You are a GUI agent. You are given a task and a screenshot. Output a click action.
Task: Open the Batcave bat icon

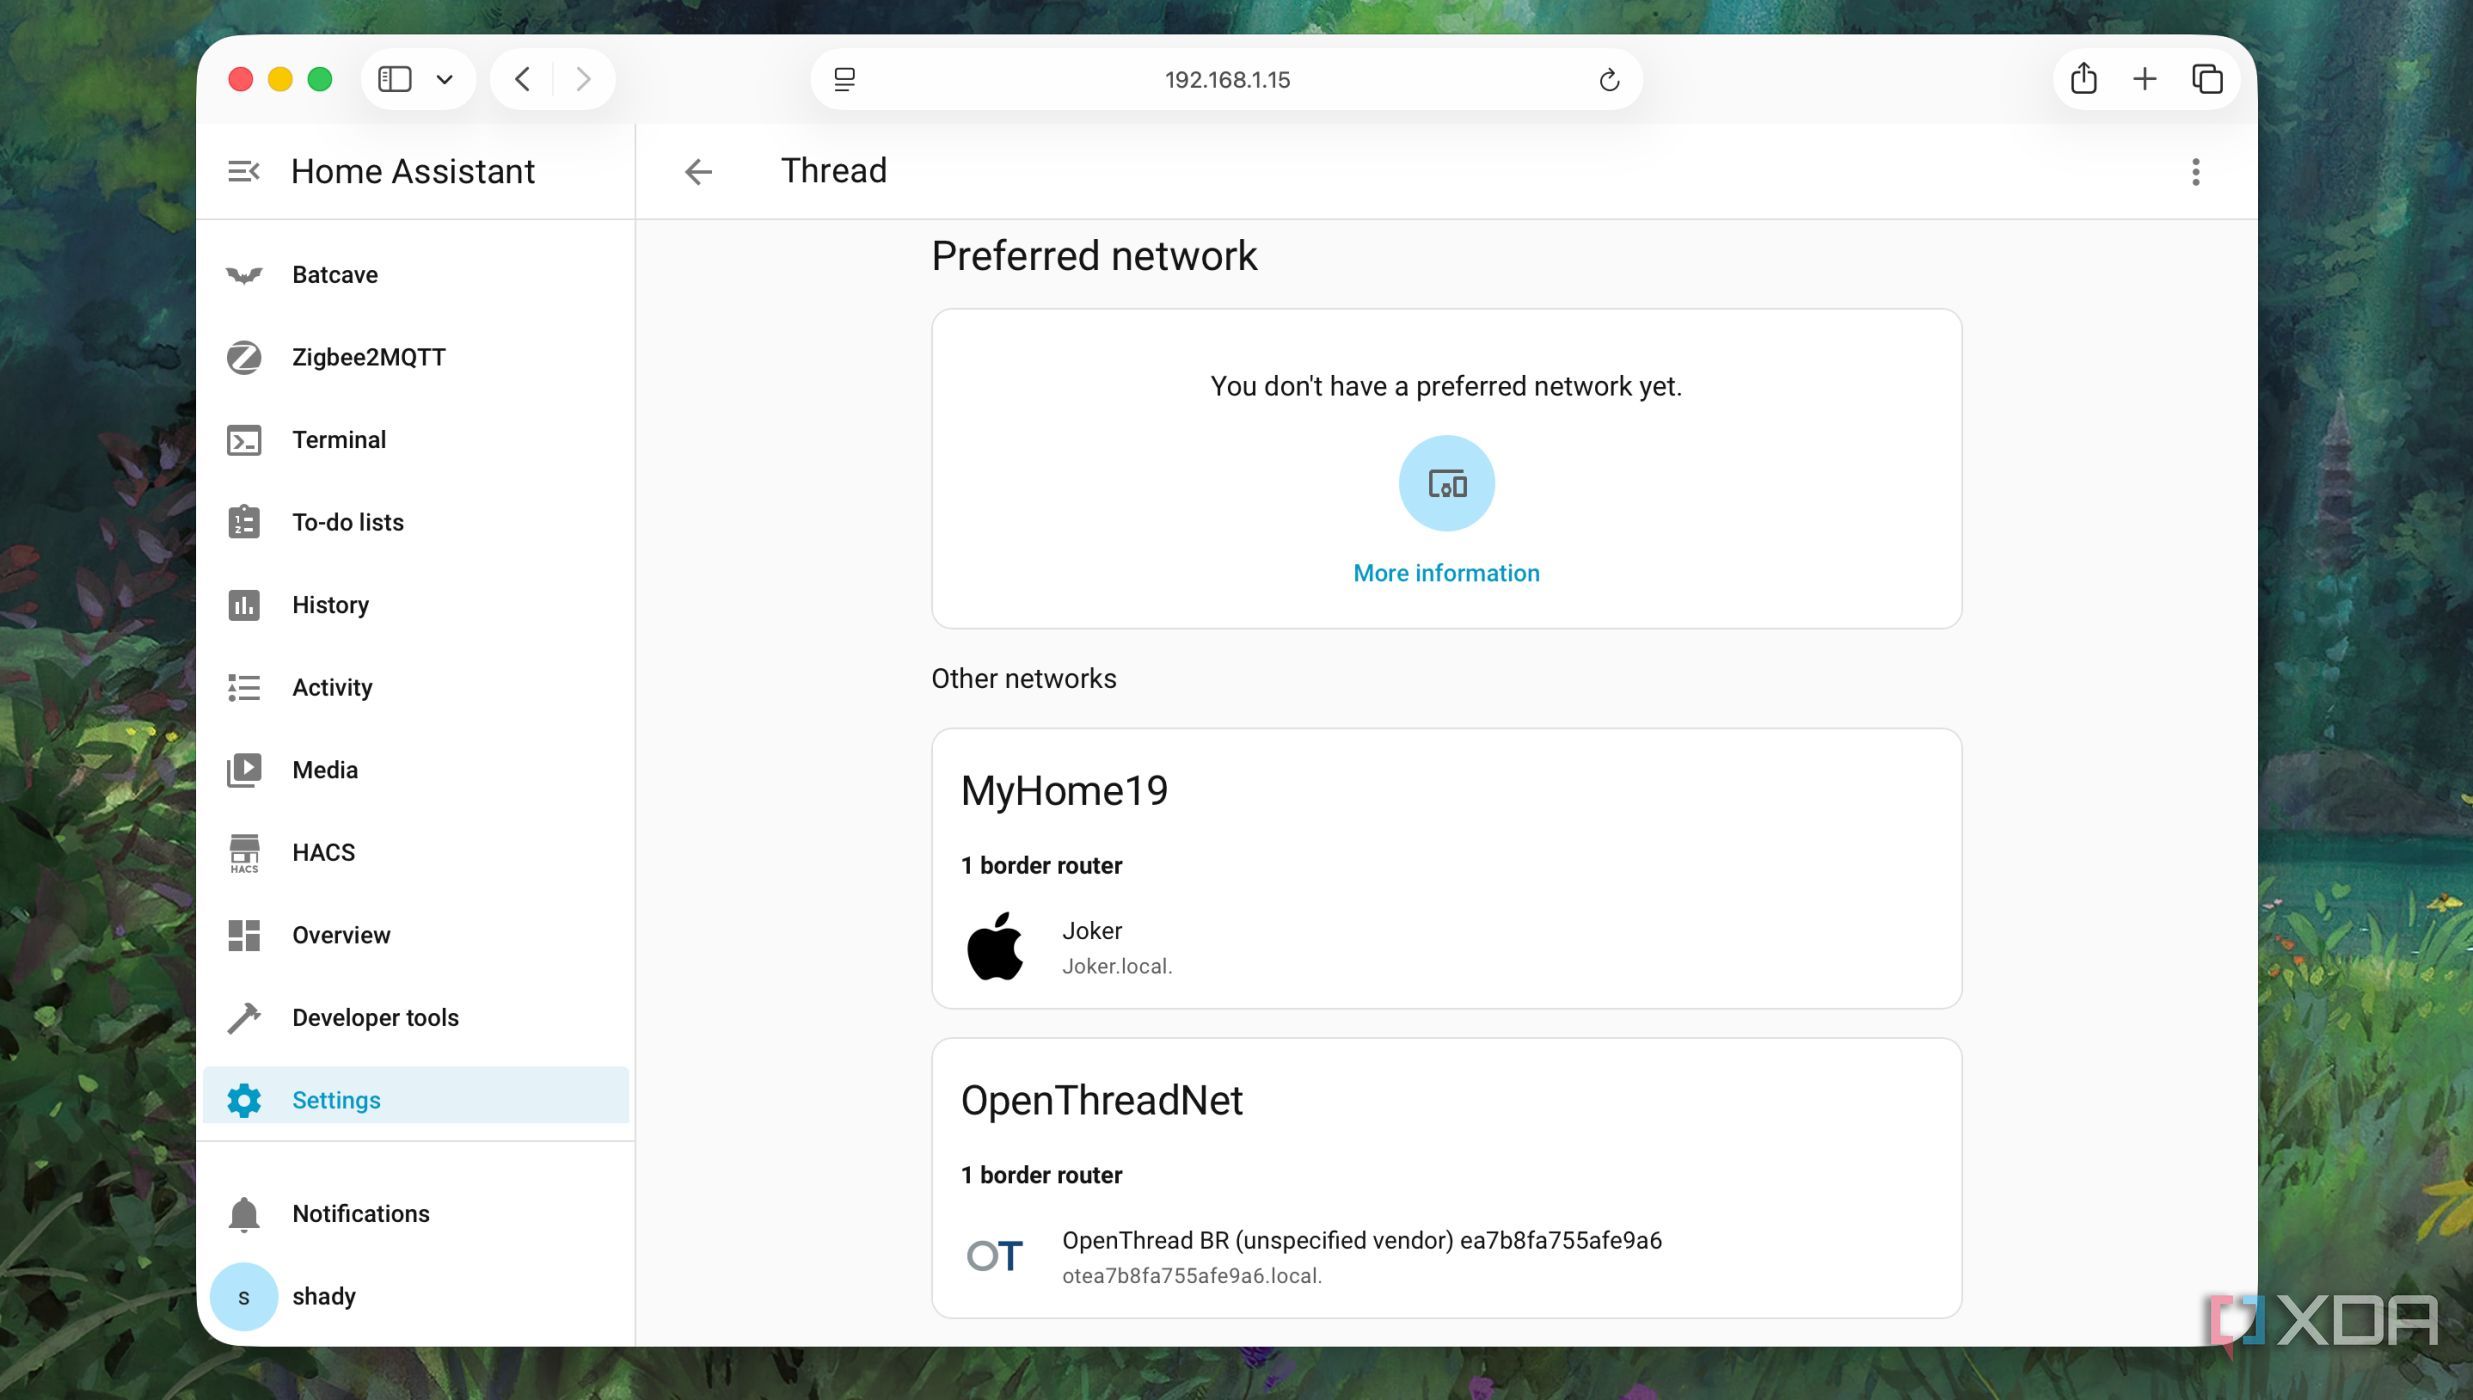click(243, 275)
